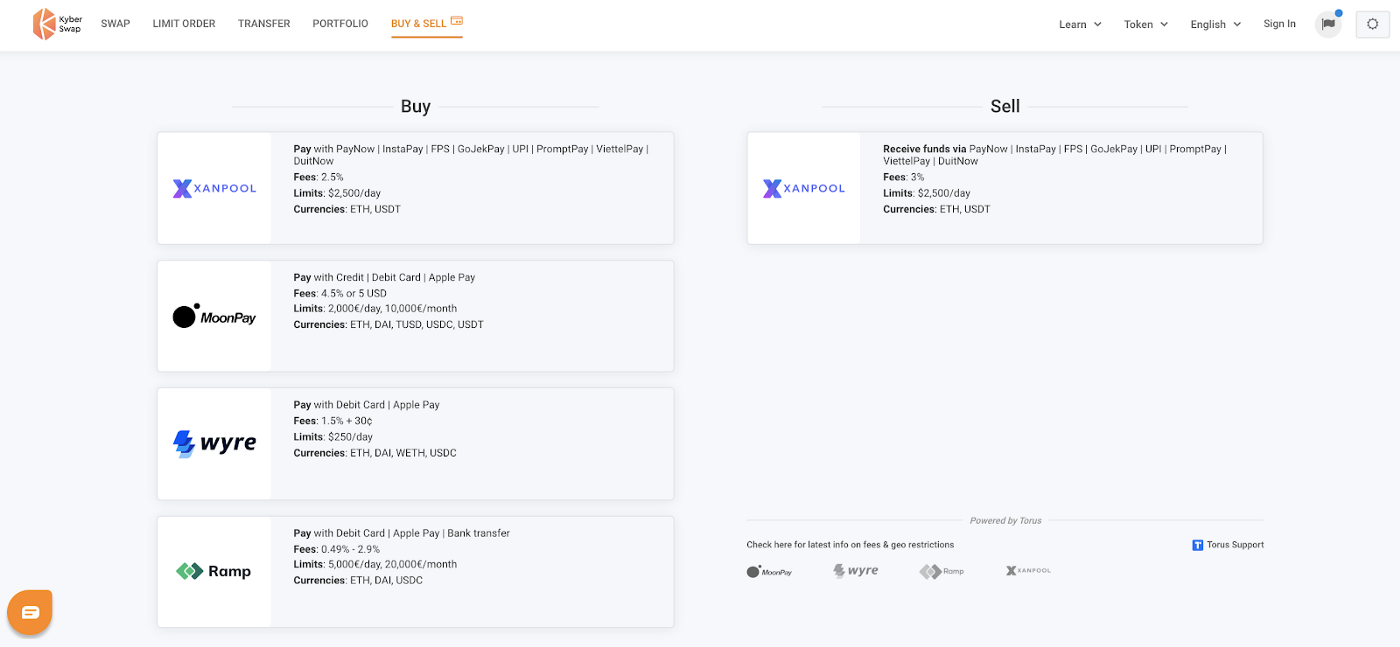
Task: Click 'Limits: $250/day' in Wyre card
Action: 333,437
